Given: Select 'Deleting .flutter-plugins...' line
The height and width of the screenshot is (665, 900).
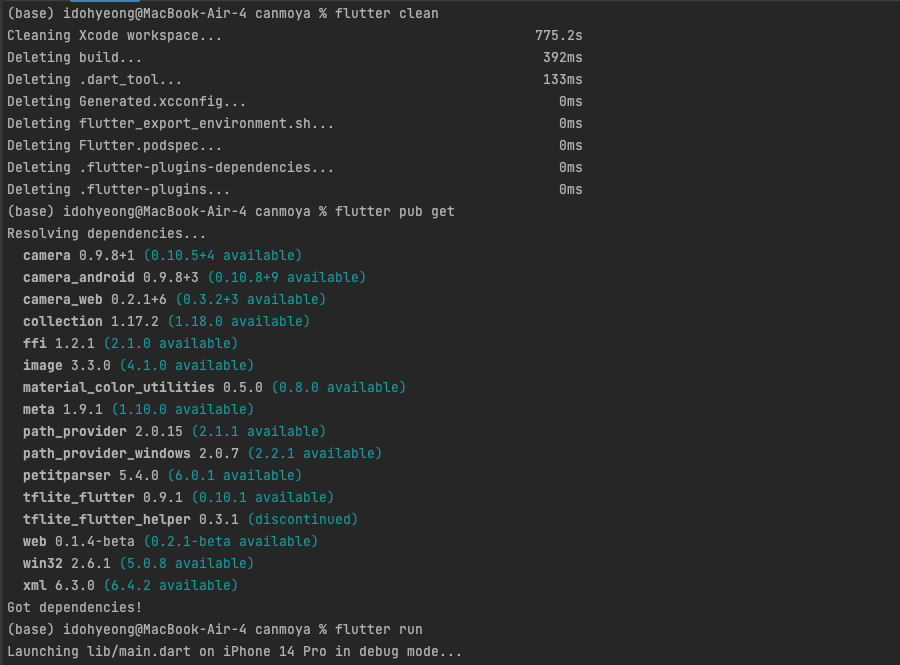Looking at the screenshot, I should pos(118,189).
